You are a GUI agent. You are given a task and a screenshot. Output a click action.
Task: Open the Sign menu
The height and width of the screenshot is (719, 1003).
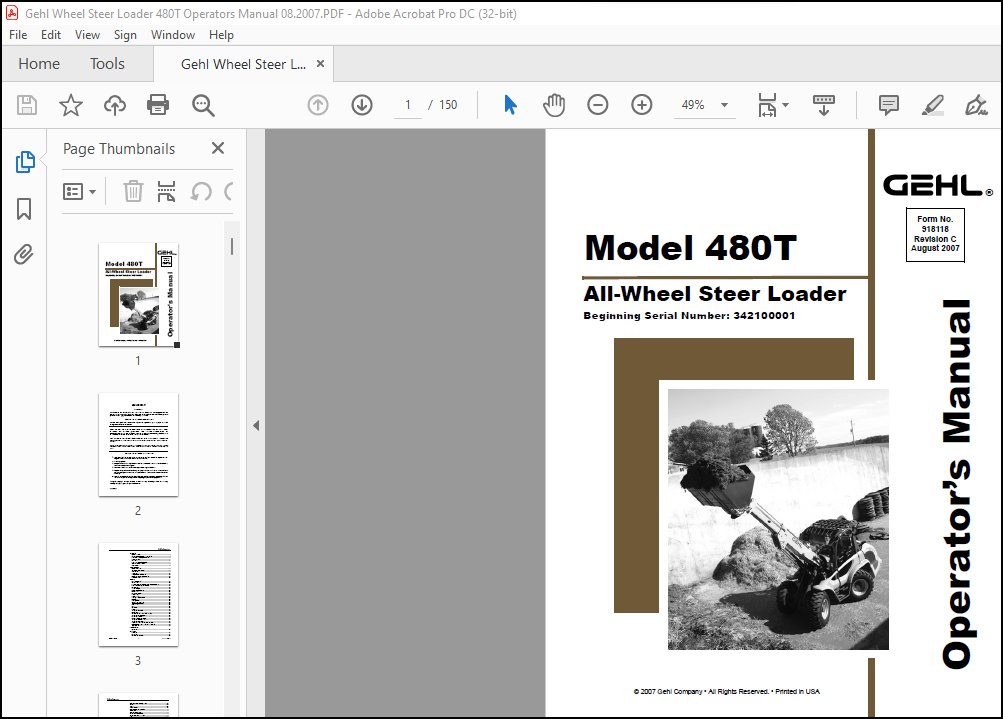point(125,35)
